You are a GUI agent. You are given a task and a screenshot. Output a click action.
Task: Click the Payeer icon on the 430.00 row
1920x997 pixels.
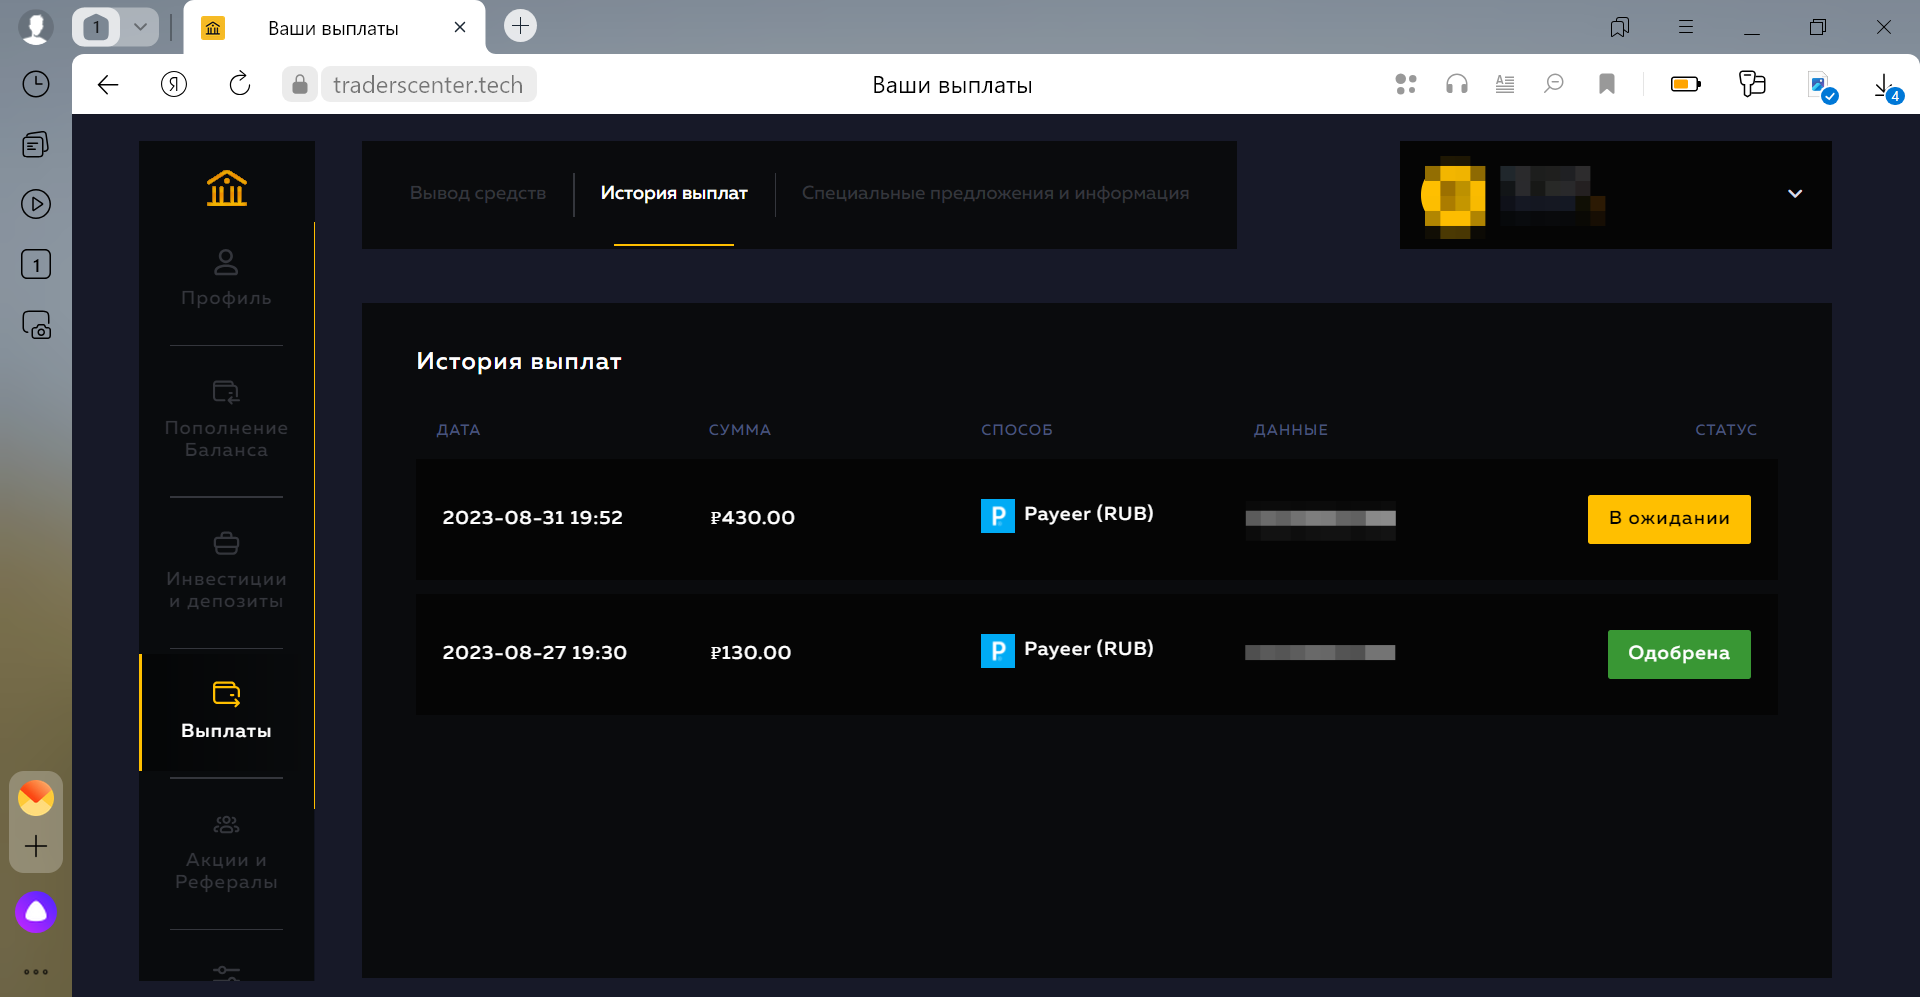[997, 516]
